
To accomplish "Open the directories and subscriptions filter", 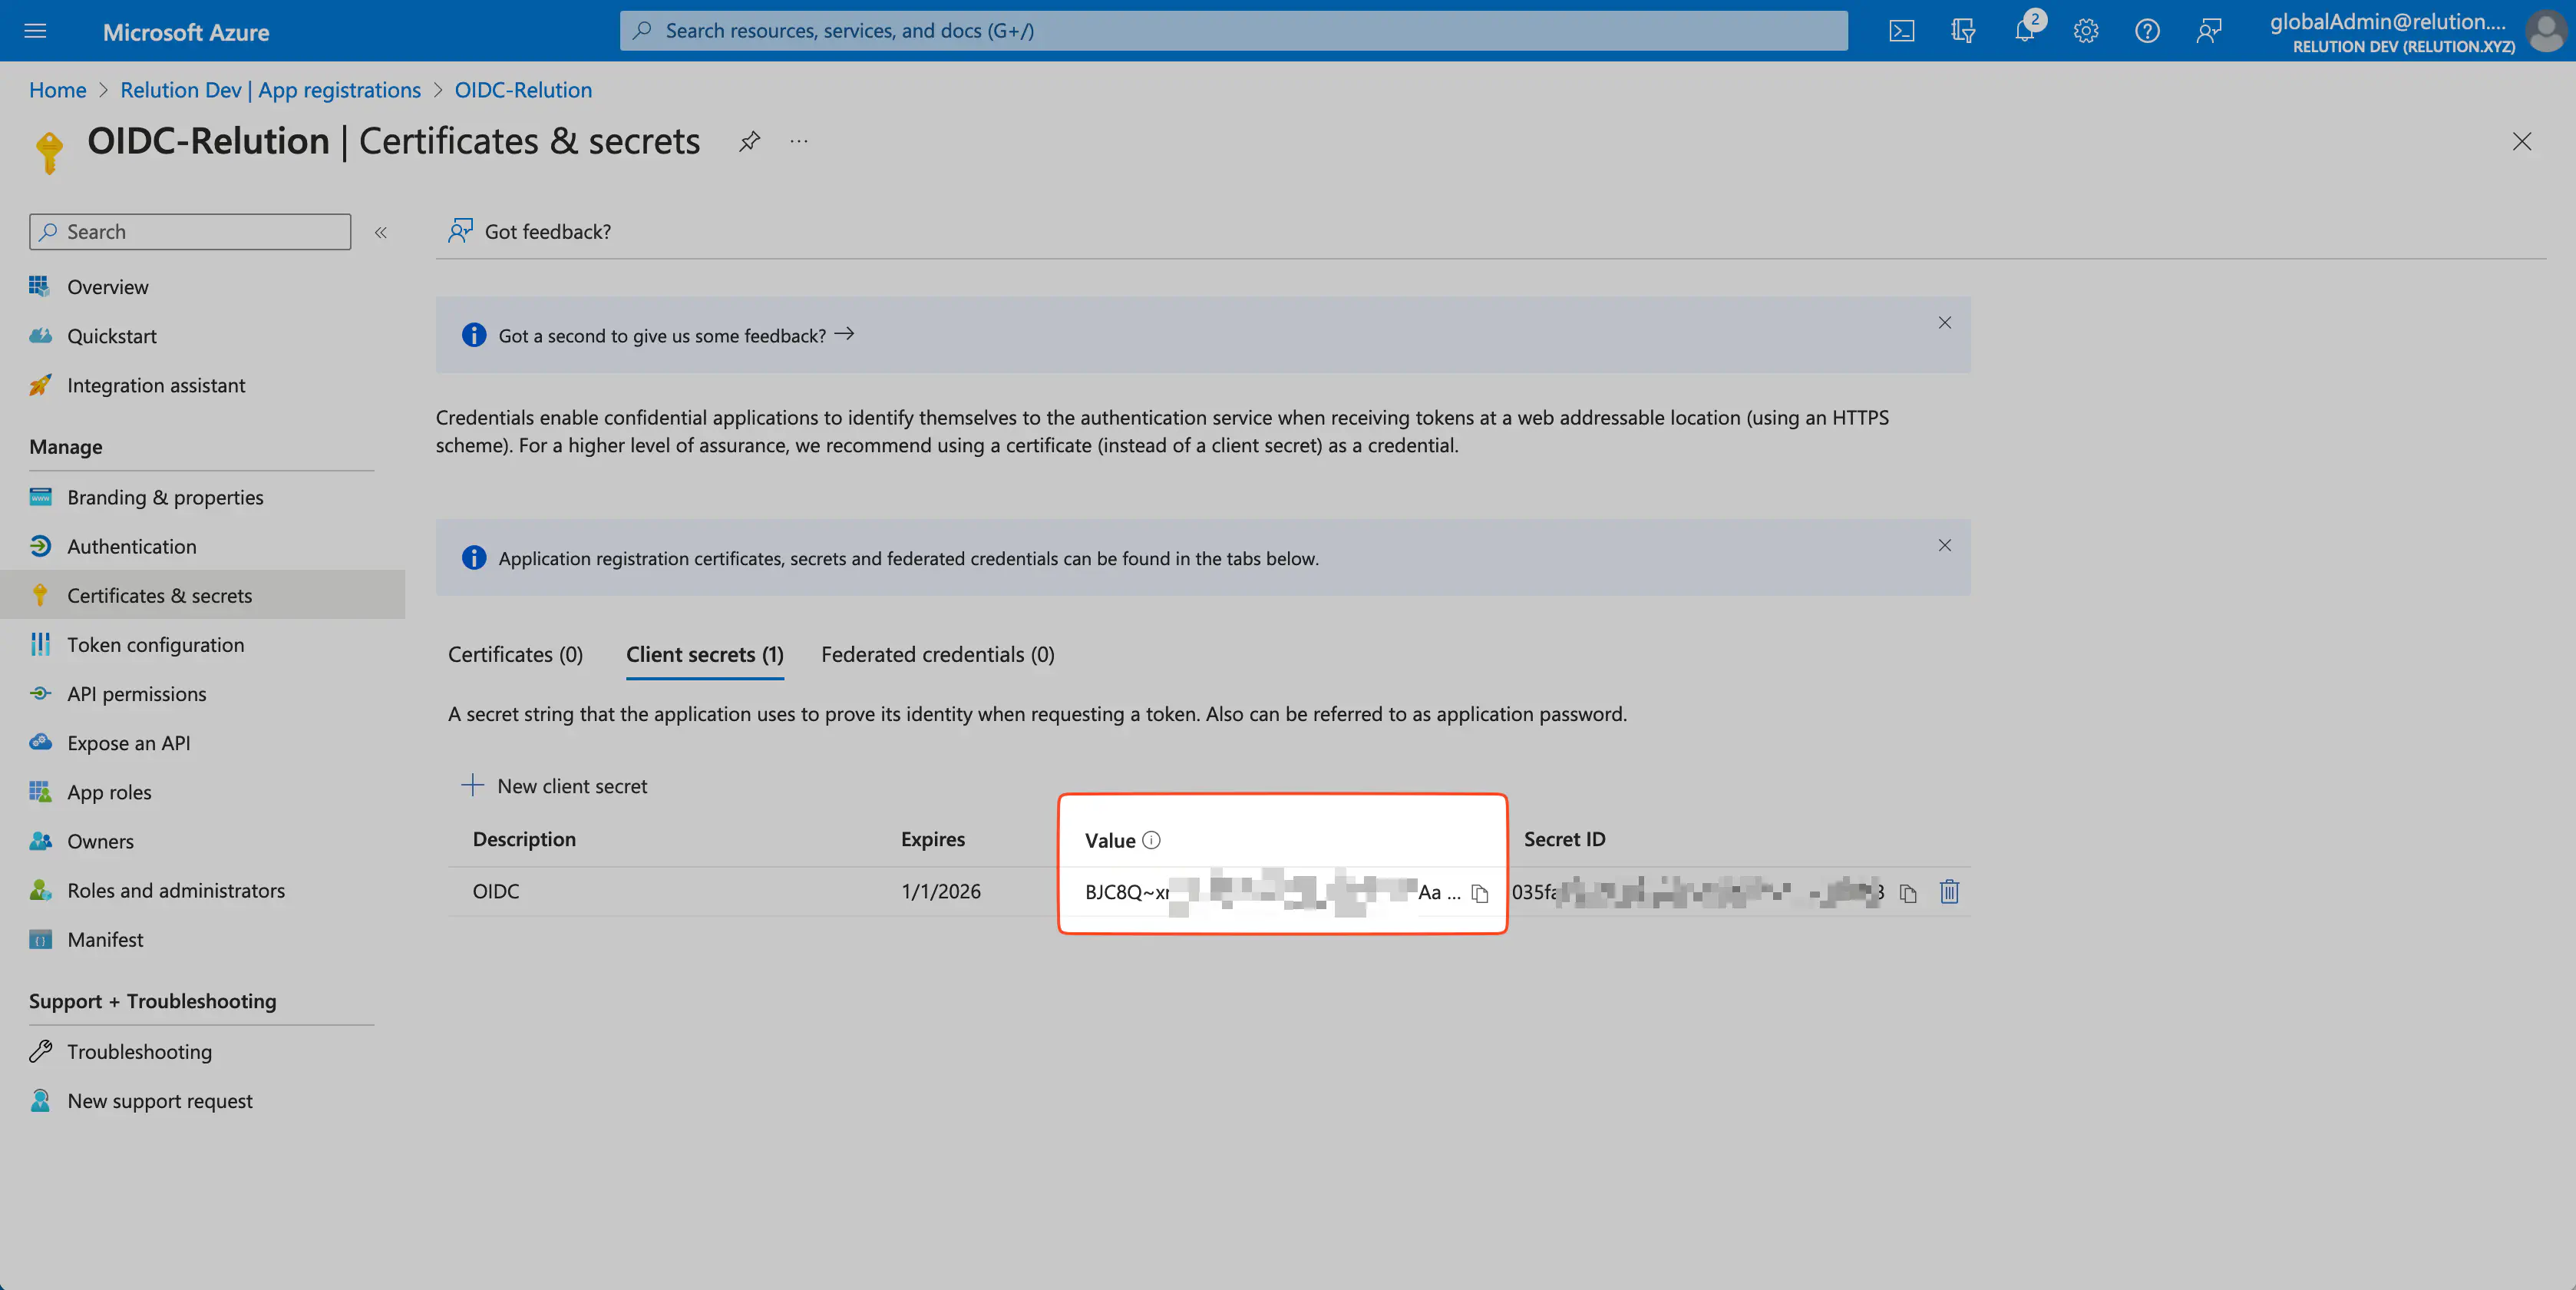I will [x=1962, y=31].
